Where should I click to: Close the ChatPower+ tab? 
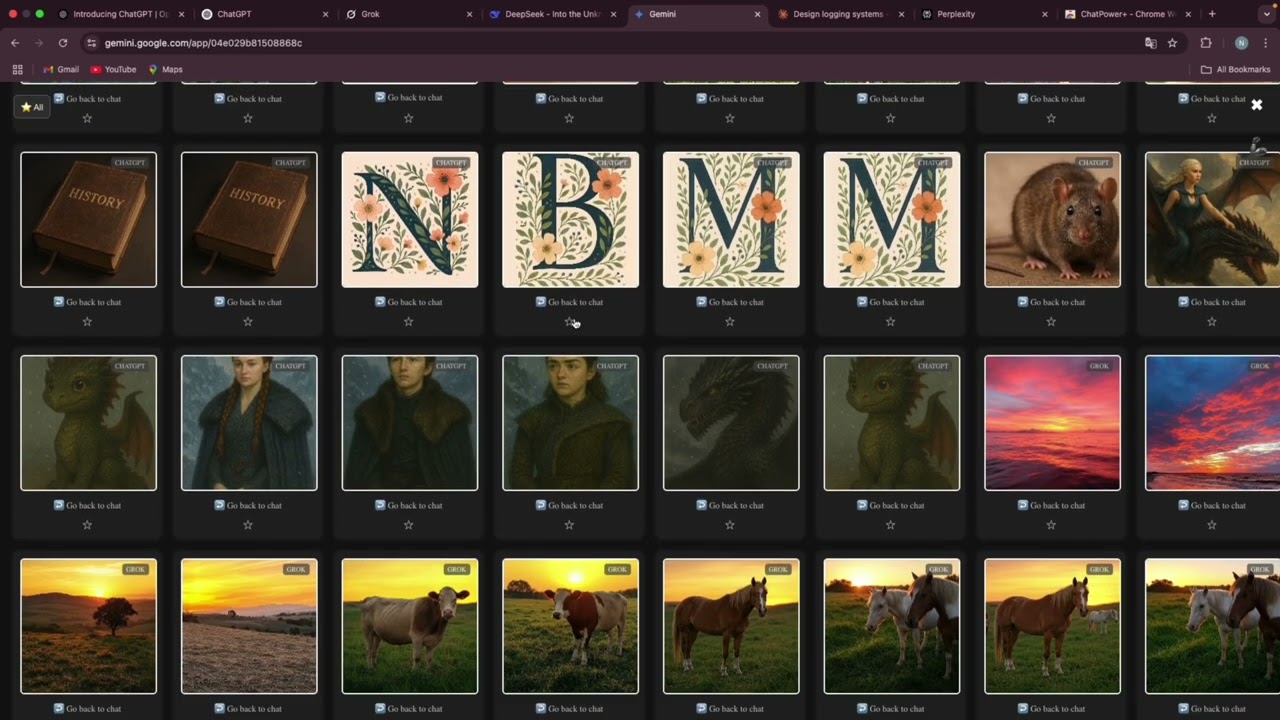(x=1188, y=14)
